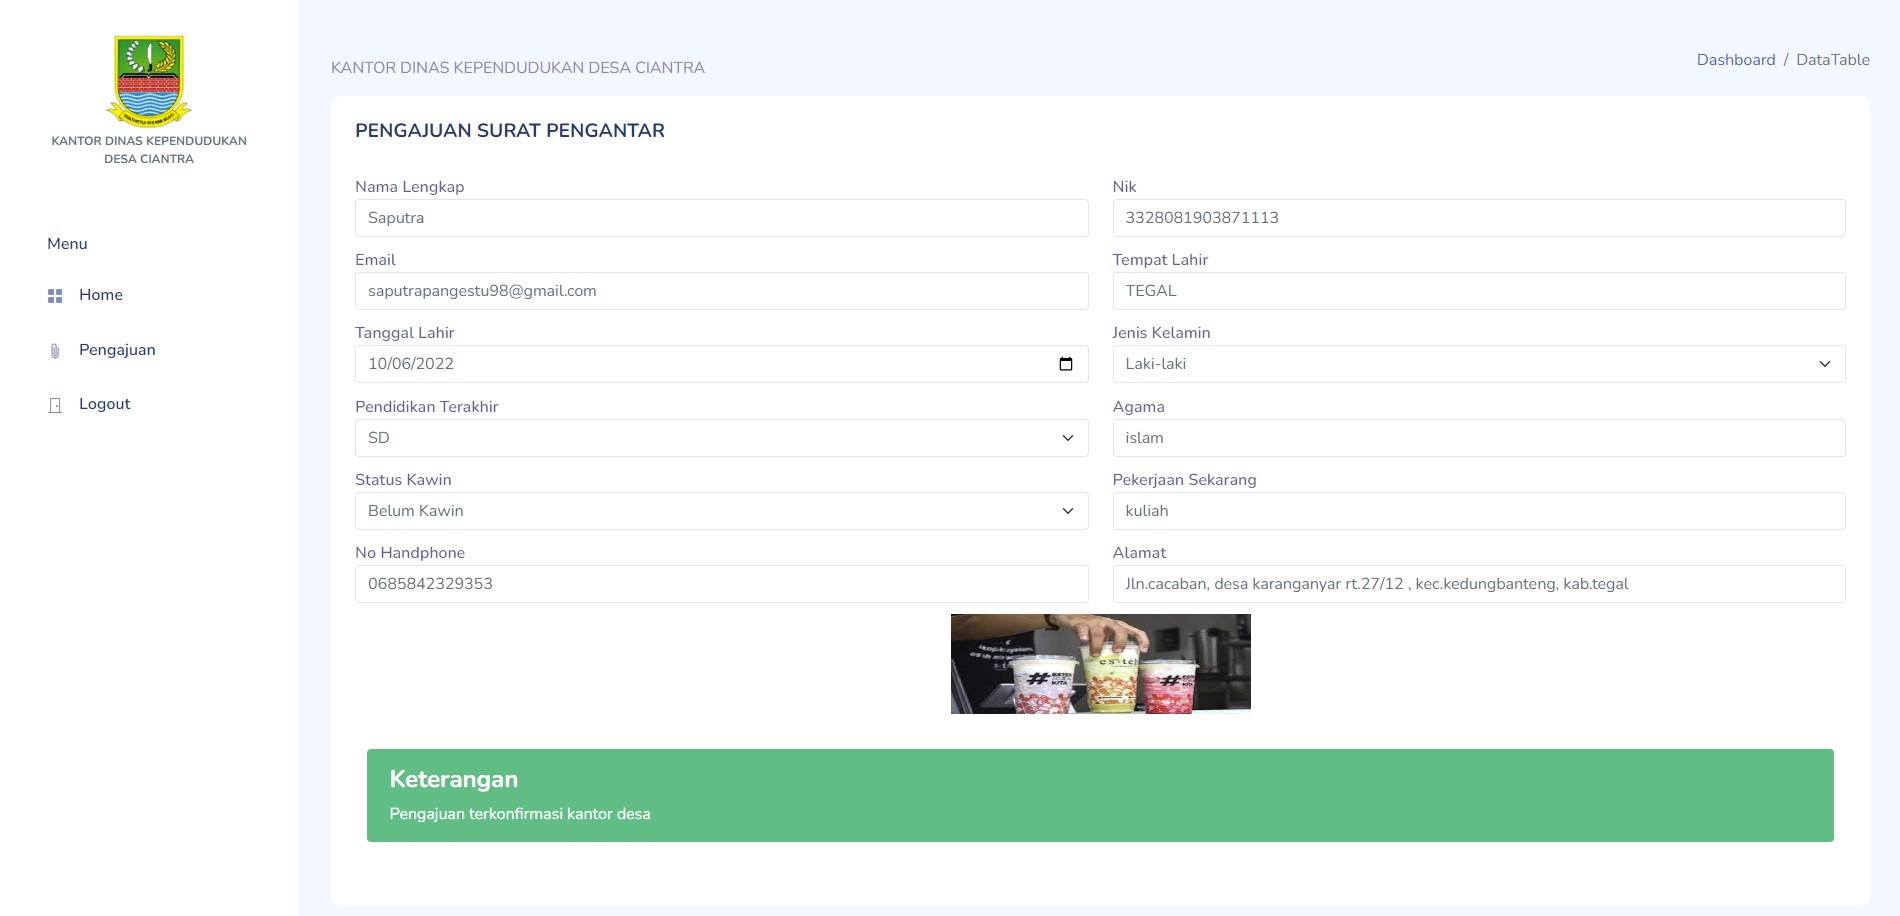Select Logout from the sidebar
Viewport: 1900px width, 916px height.
click(104, 404)
